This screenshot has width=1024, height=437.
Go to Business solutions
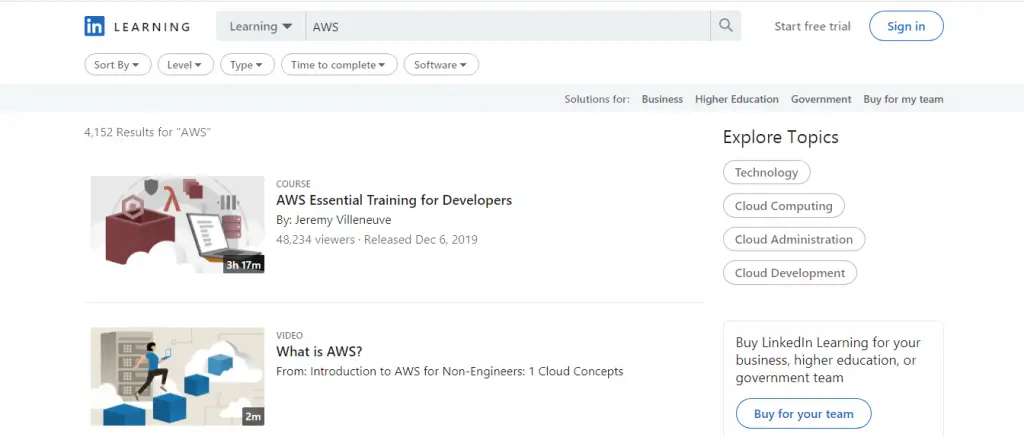[662, 99]
